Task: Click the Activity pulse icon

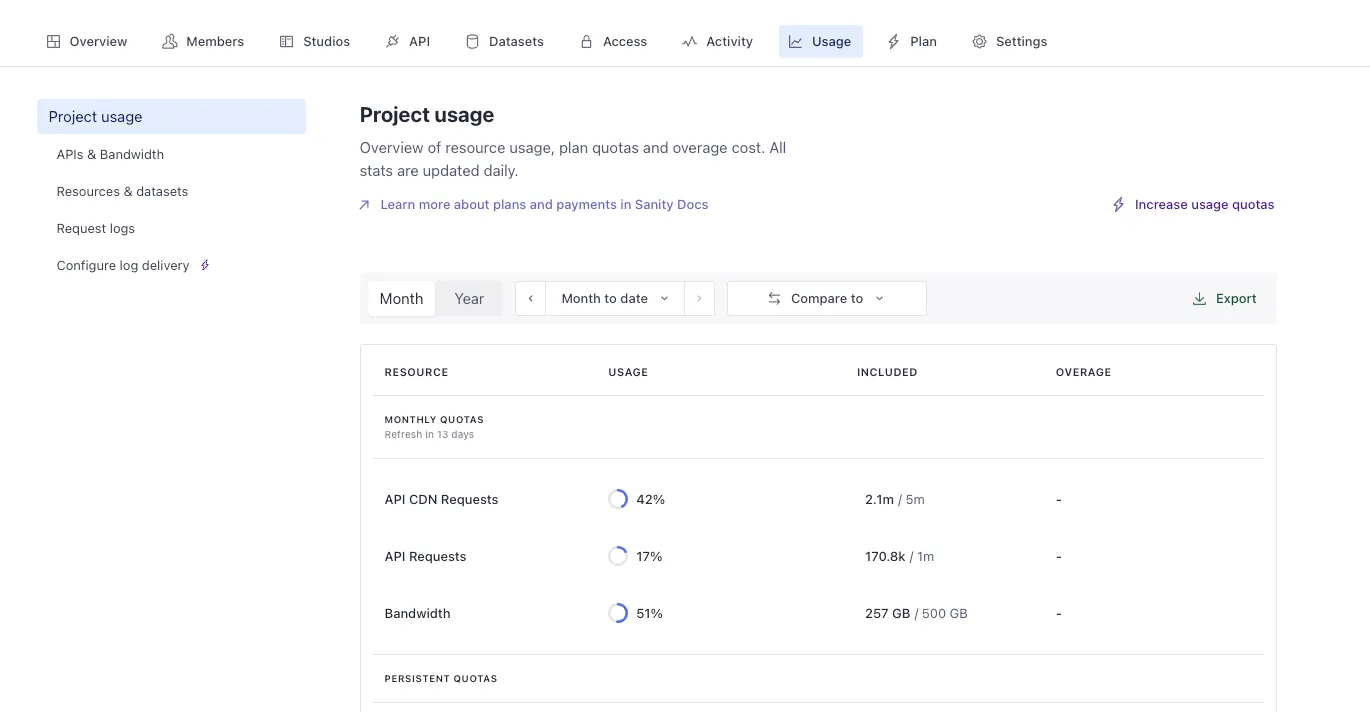Action: pyautogui.click(x=689, y=42)
